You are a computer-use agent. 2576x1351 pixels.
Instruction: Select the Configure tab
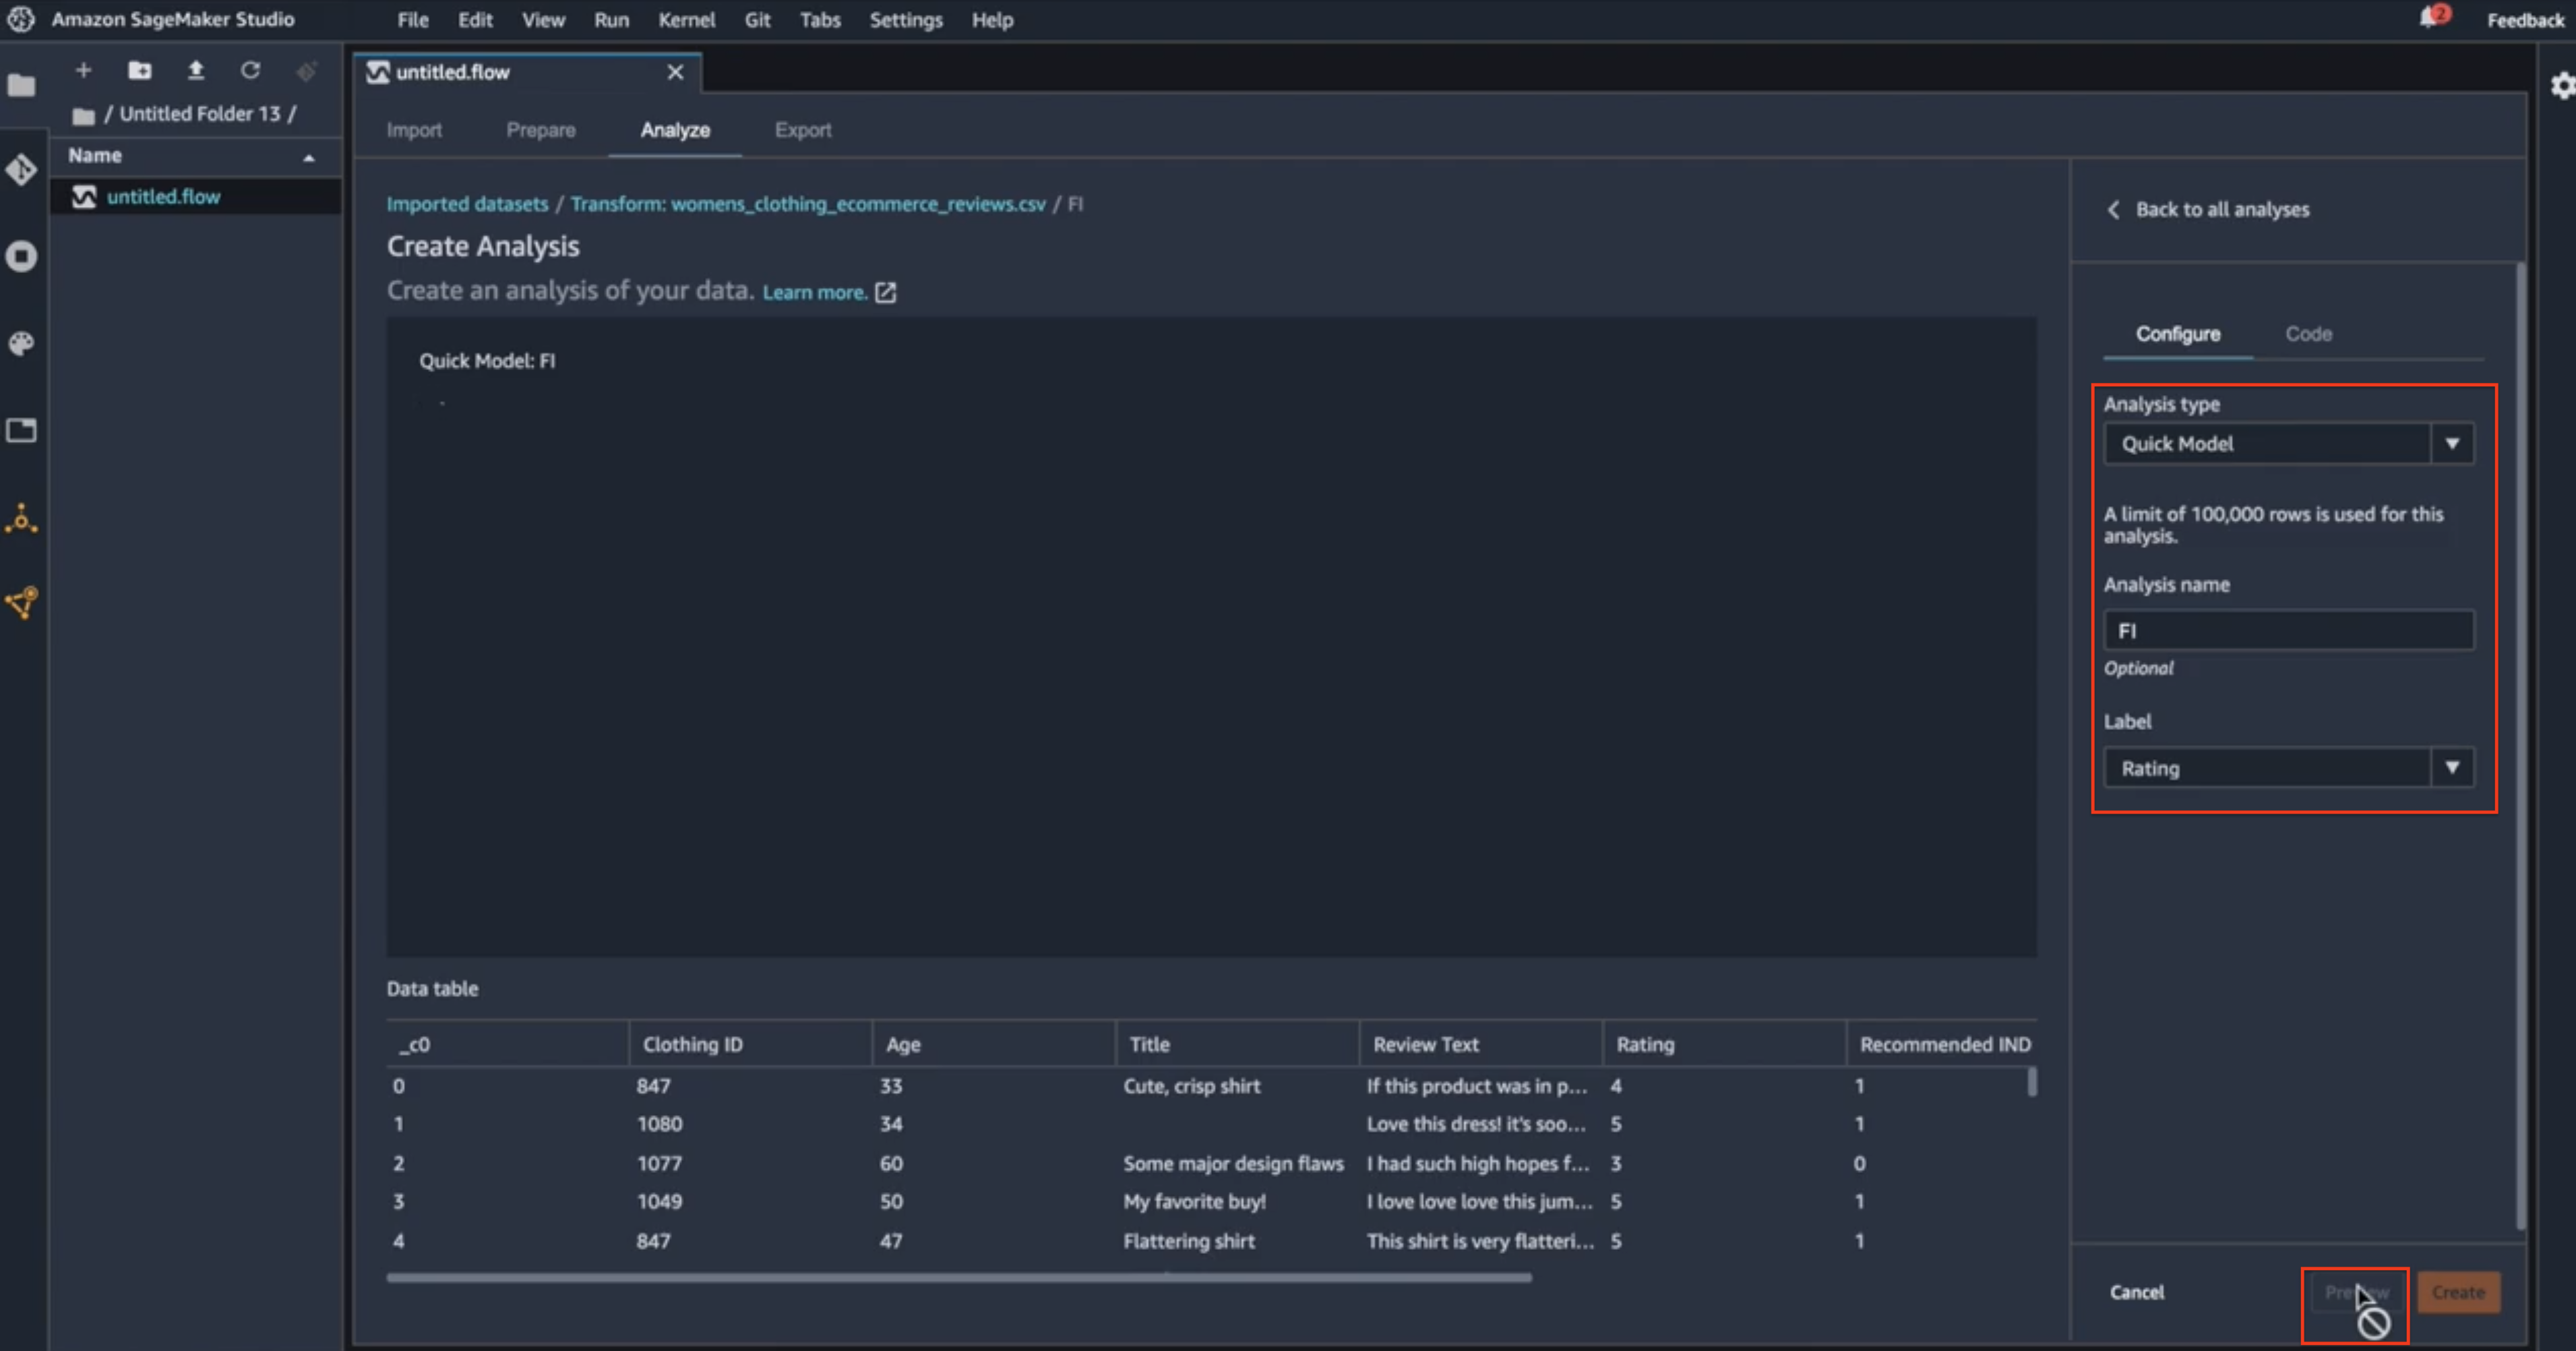coord(2178,334)
